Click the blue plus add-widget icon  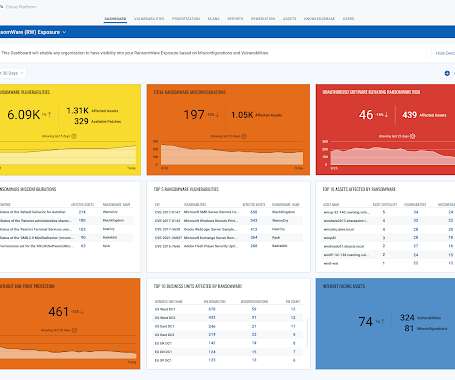click(447, 73)
